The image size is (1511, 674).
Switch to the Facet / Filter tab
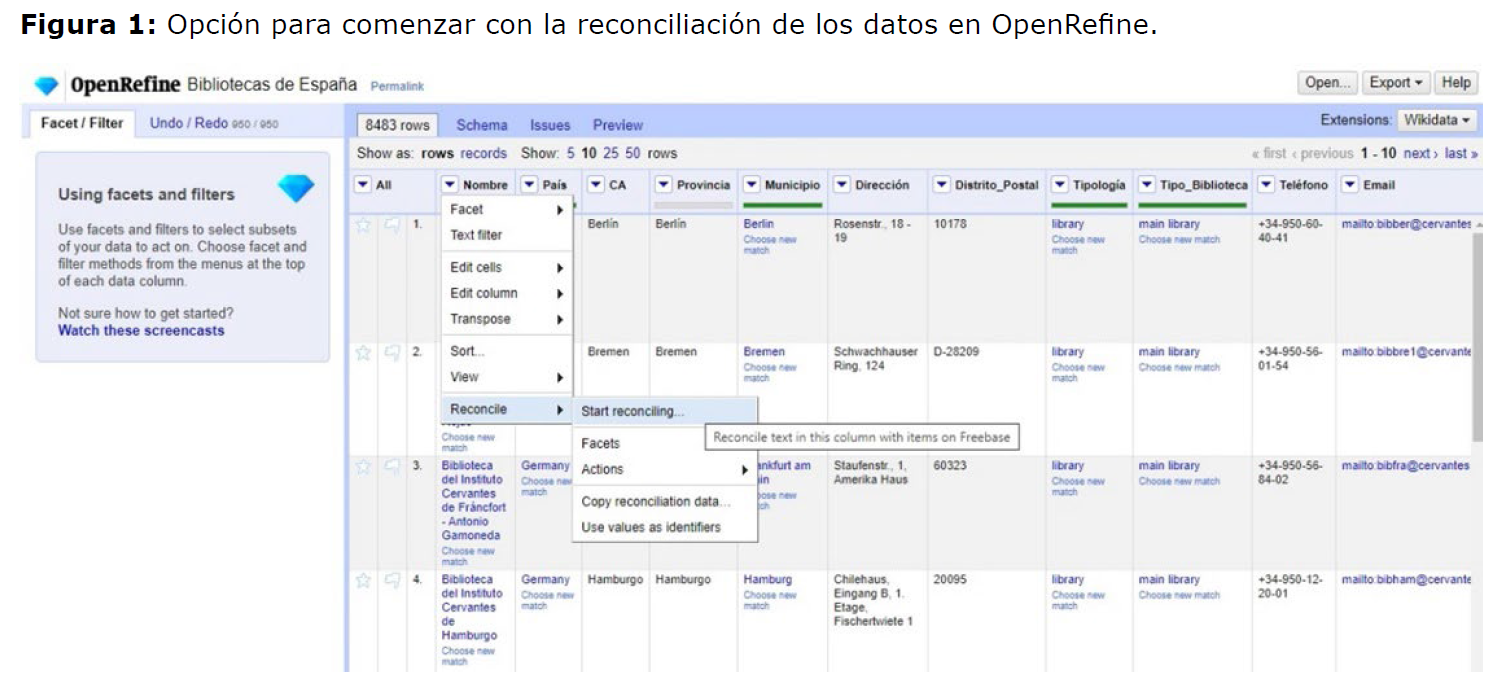(82, 123)
